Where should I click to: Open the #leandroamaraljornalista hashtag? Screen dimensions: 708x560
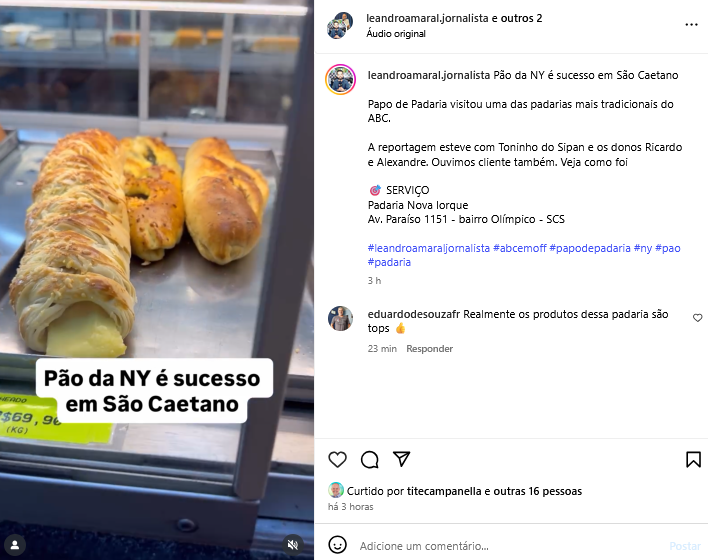pos(429,248)
